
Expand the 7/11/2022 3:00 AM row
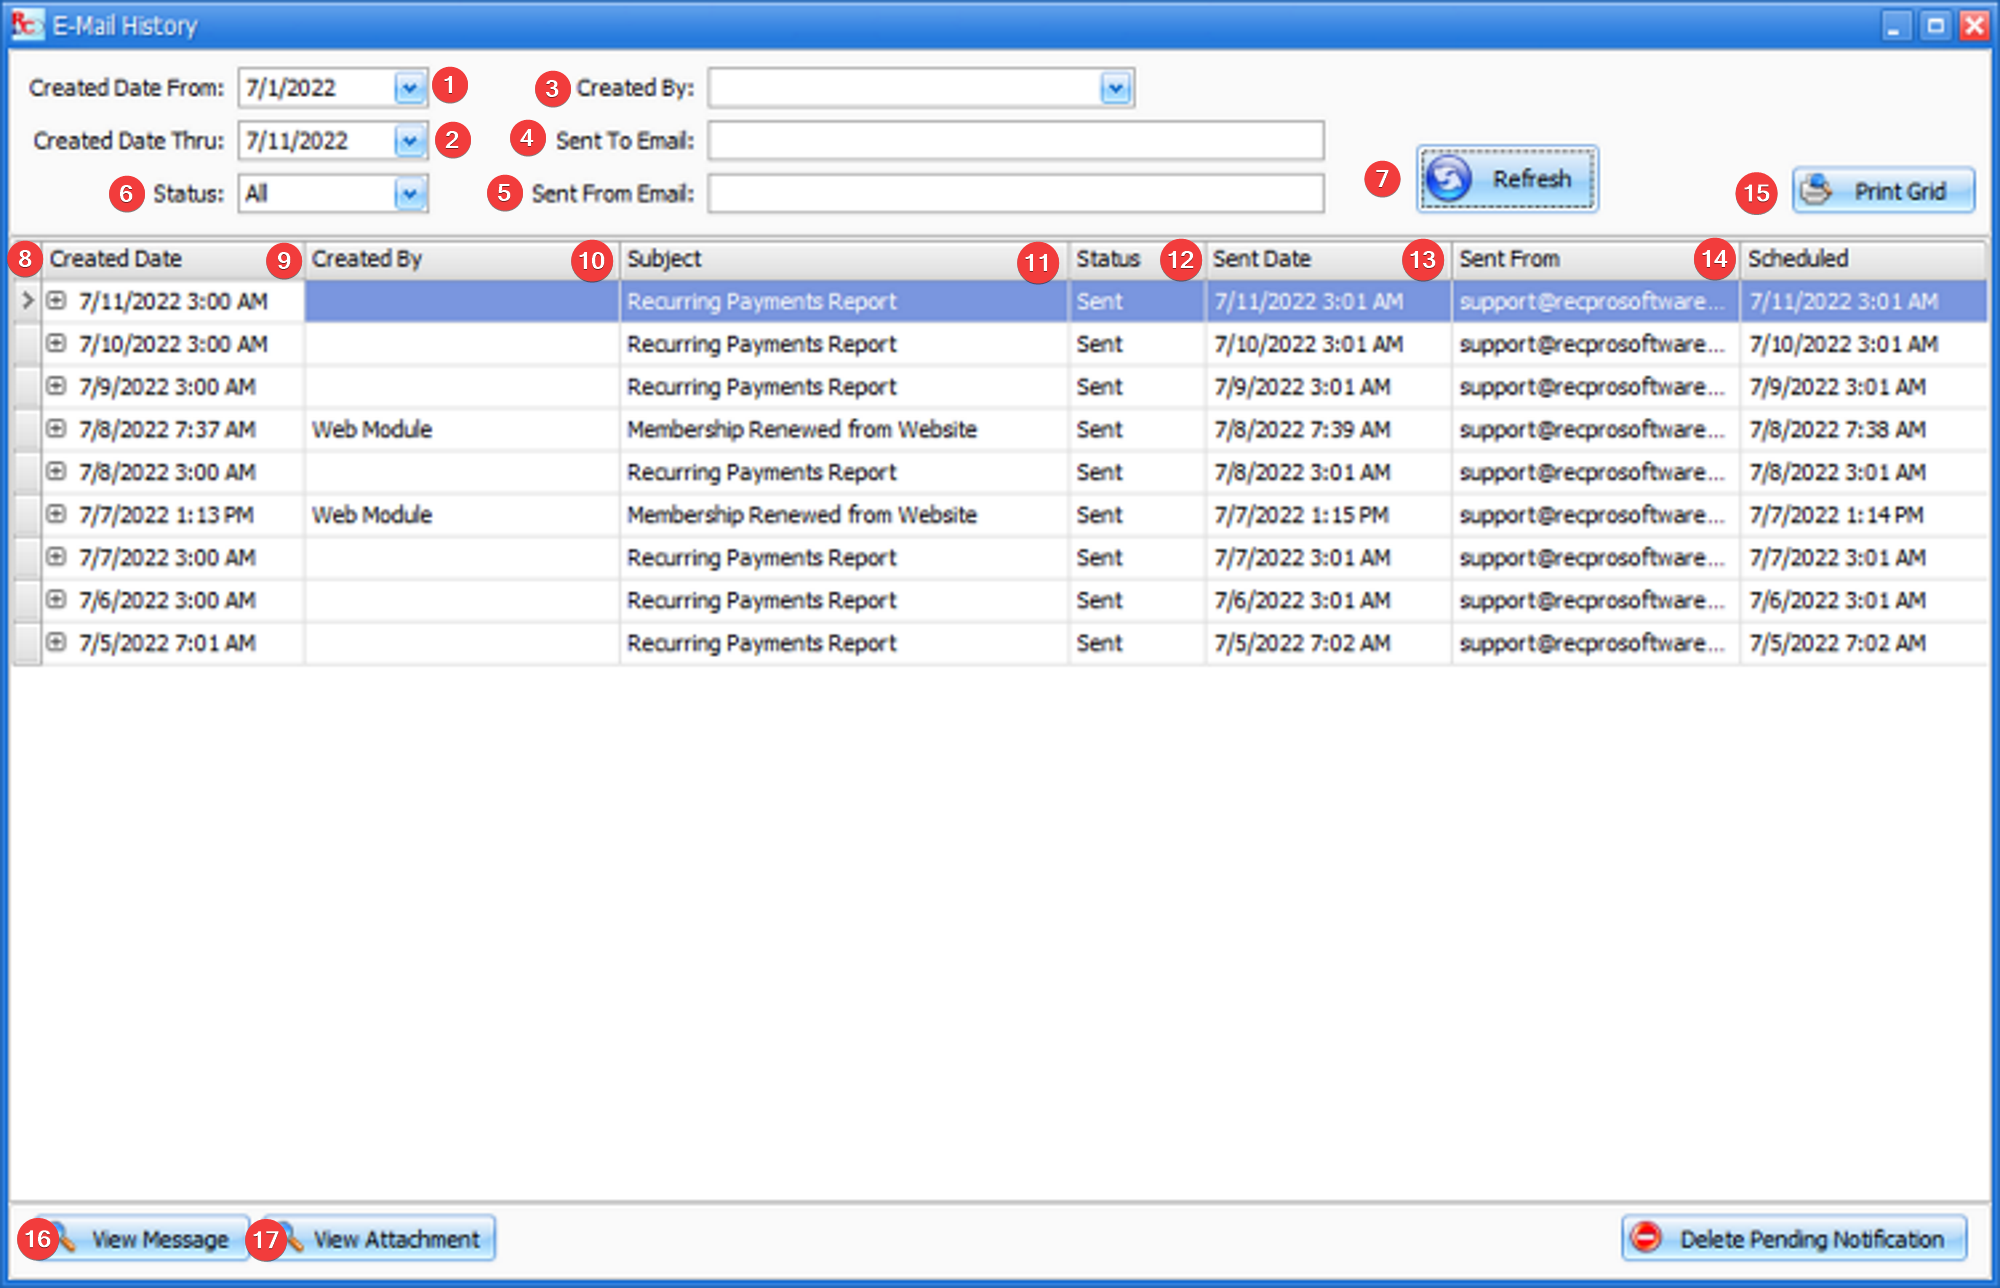[x=57, y=300]
